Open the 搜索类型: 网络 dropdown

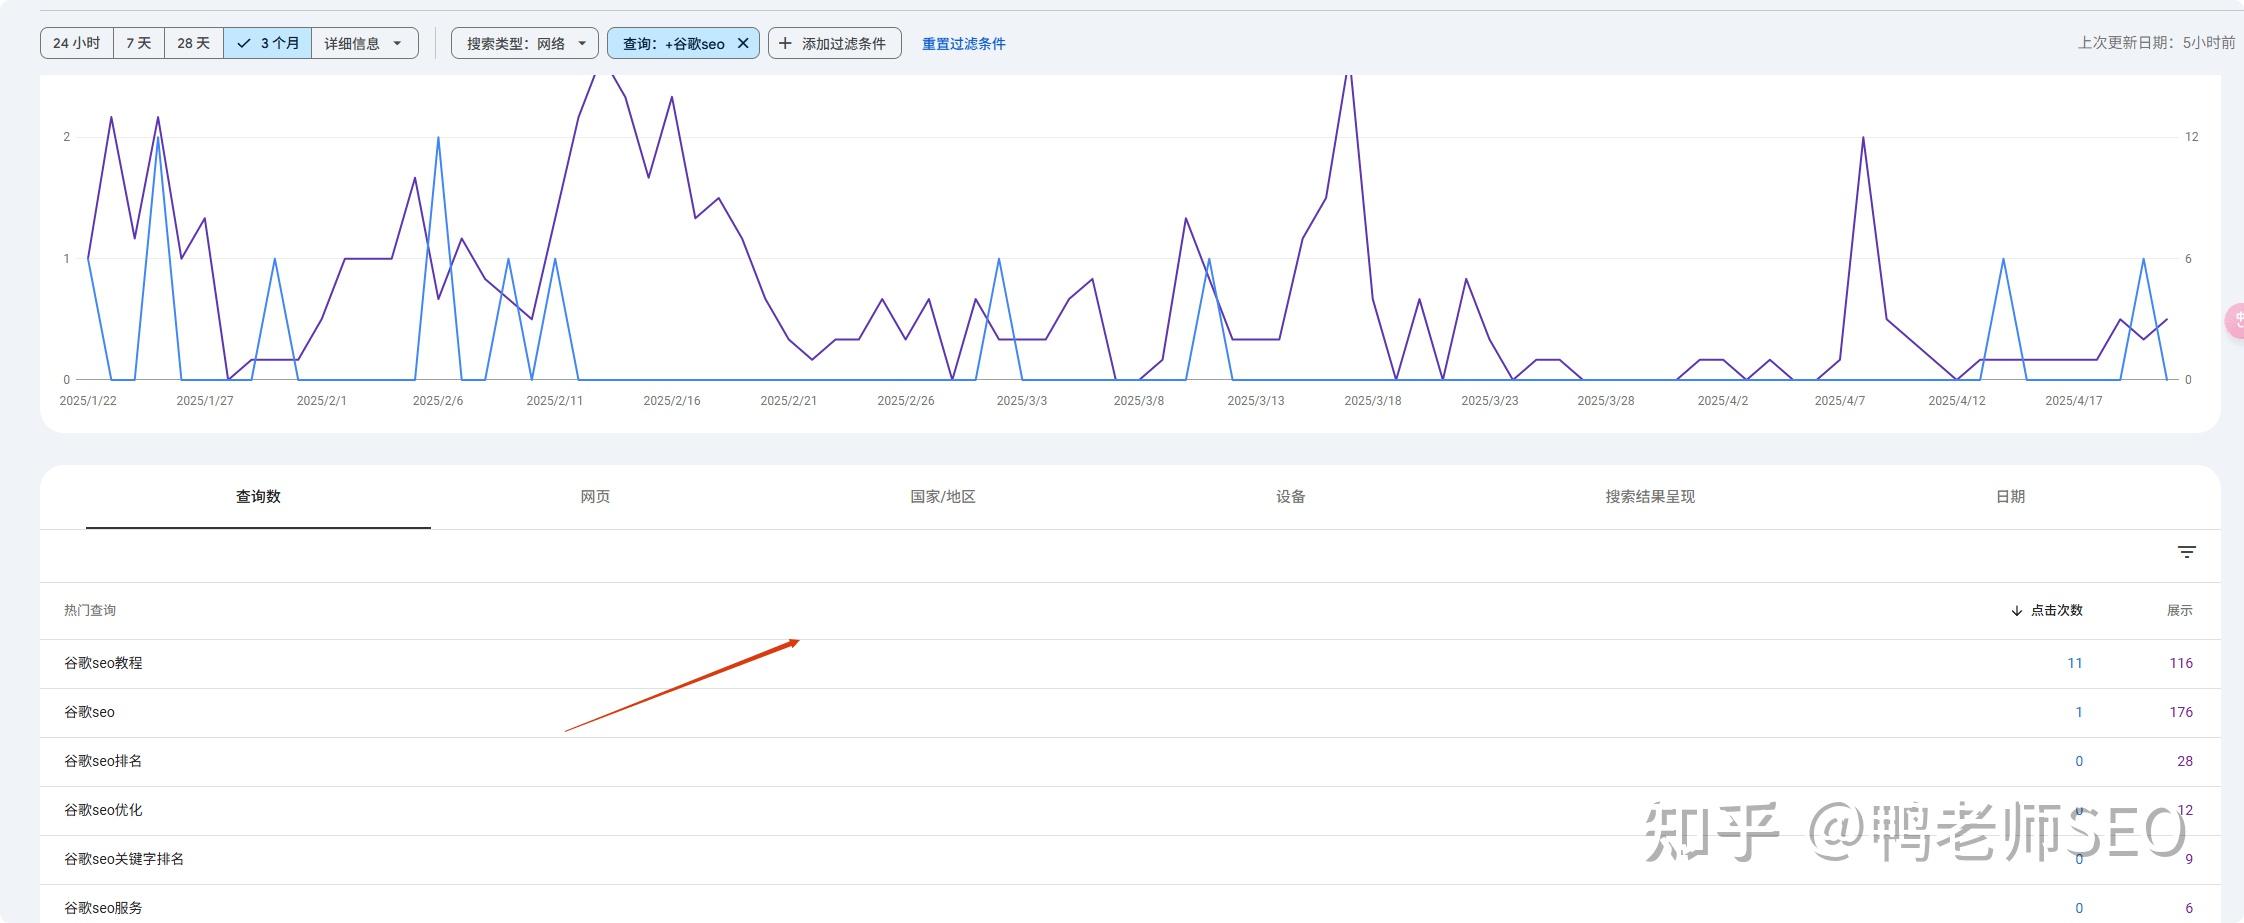(x=525, y=44)
